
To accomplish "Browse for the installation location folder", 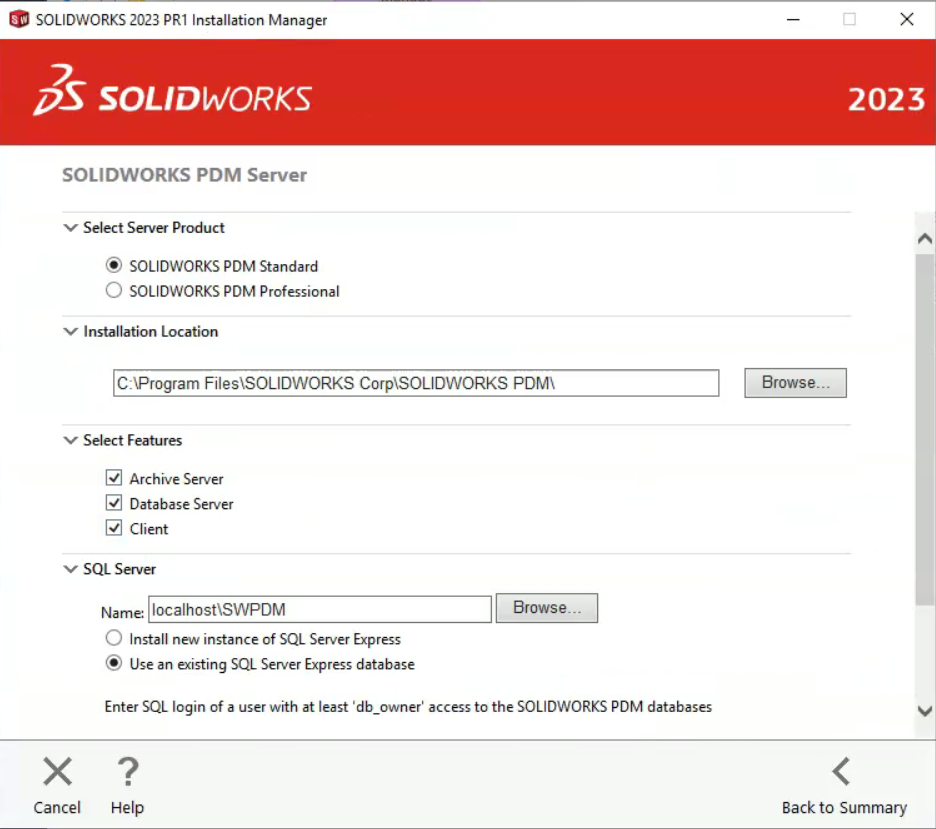I will click(795, 383).
